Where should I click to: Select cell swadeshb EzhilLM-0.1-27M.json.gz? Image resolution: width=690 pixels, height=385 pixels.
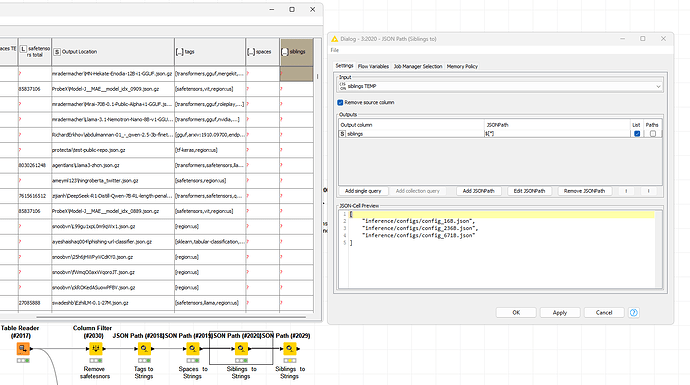(113, 303)
